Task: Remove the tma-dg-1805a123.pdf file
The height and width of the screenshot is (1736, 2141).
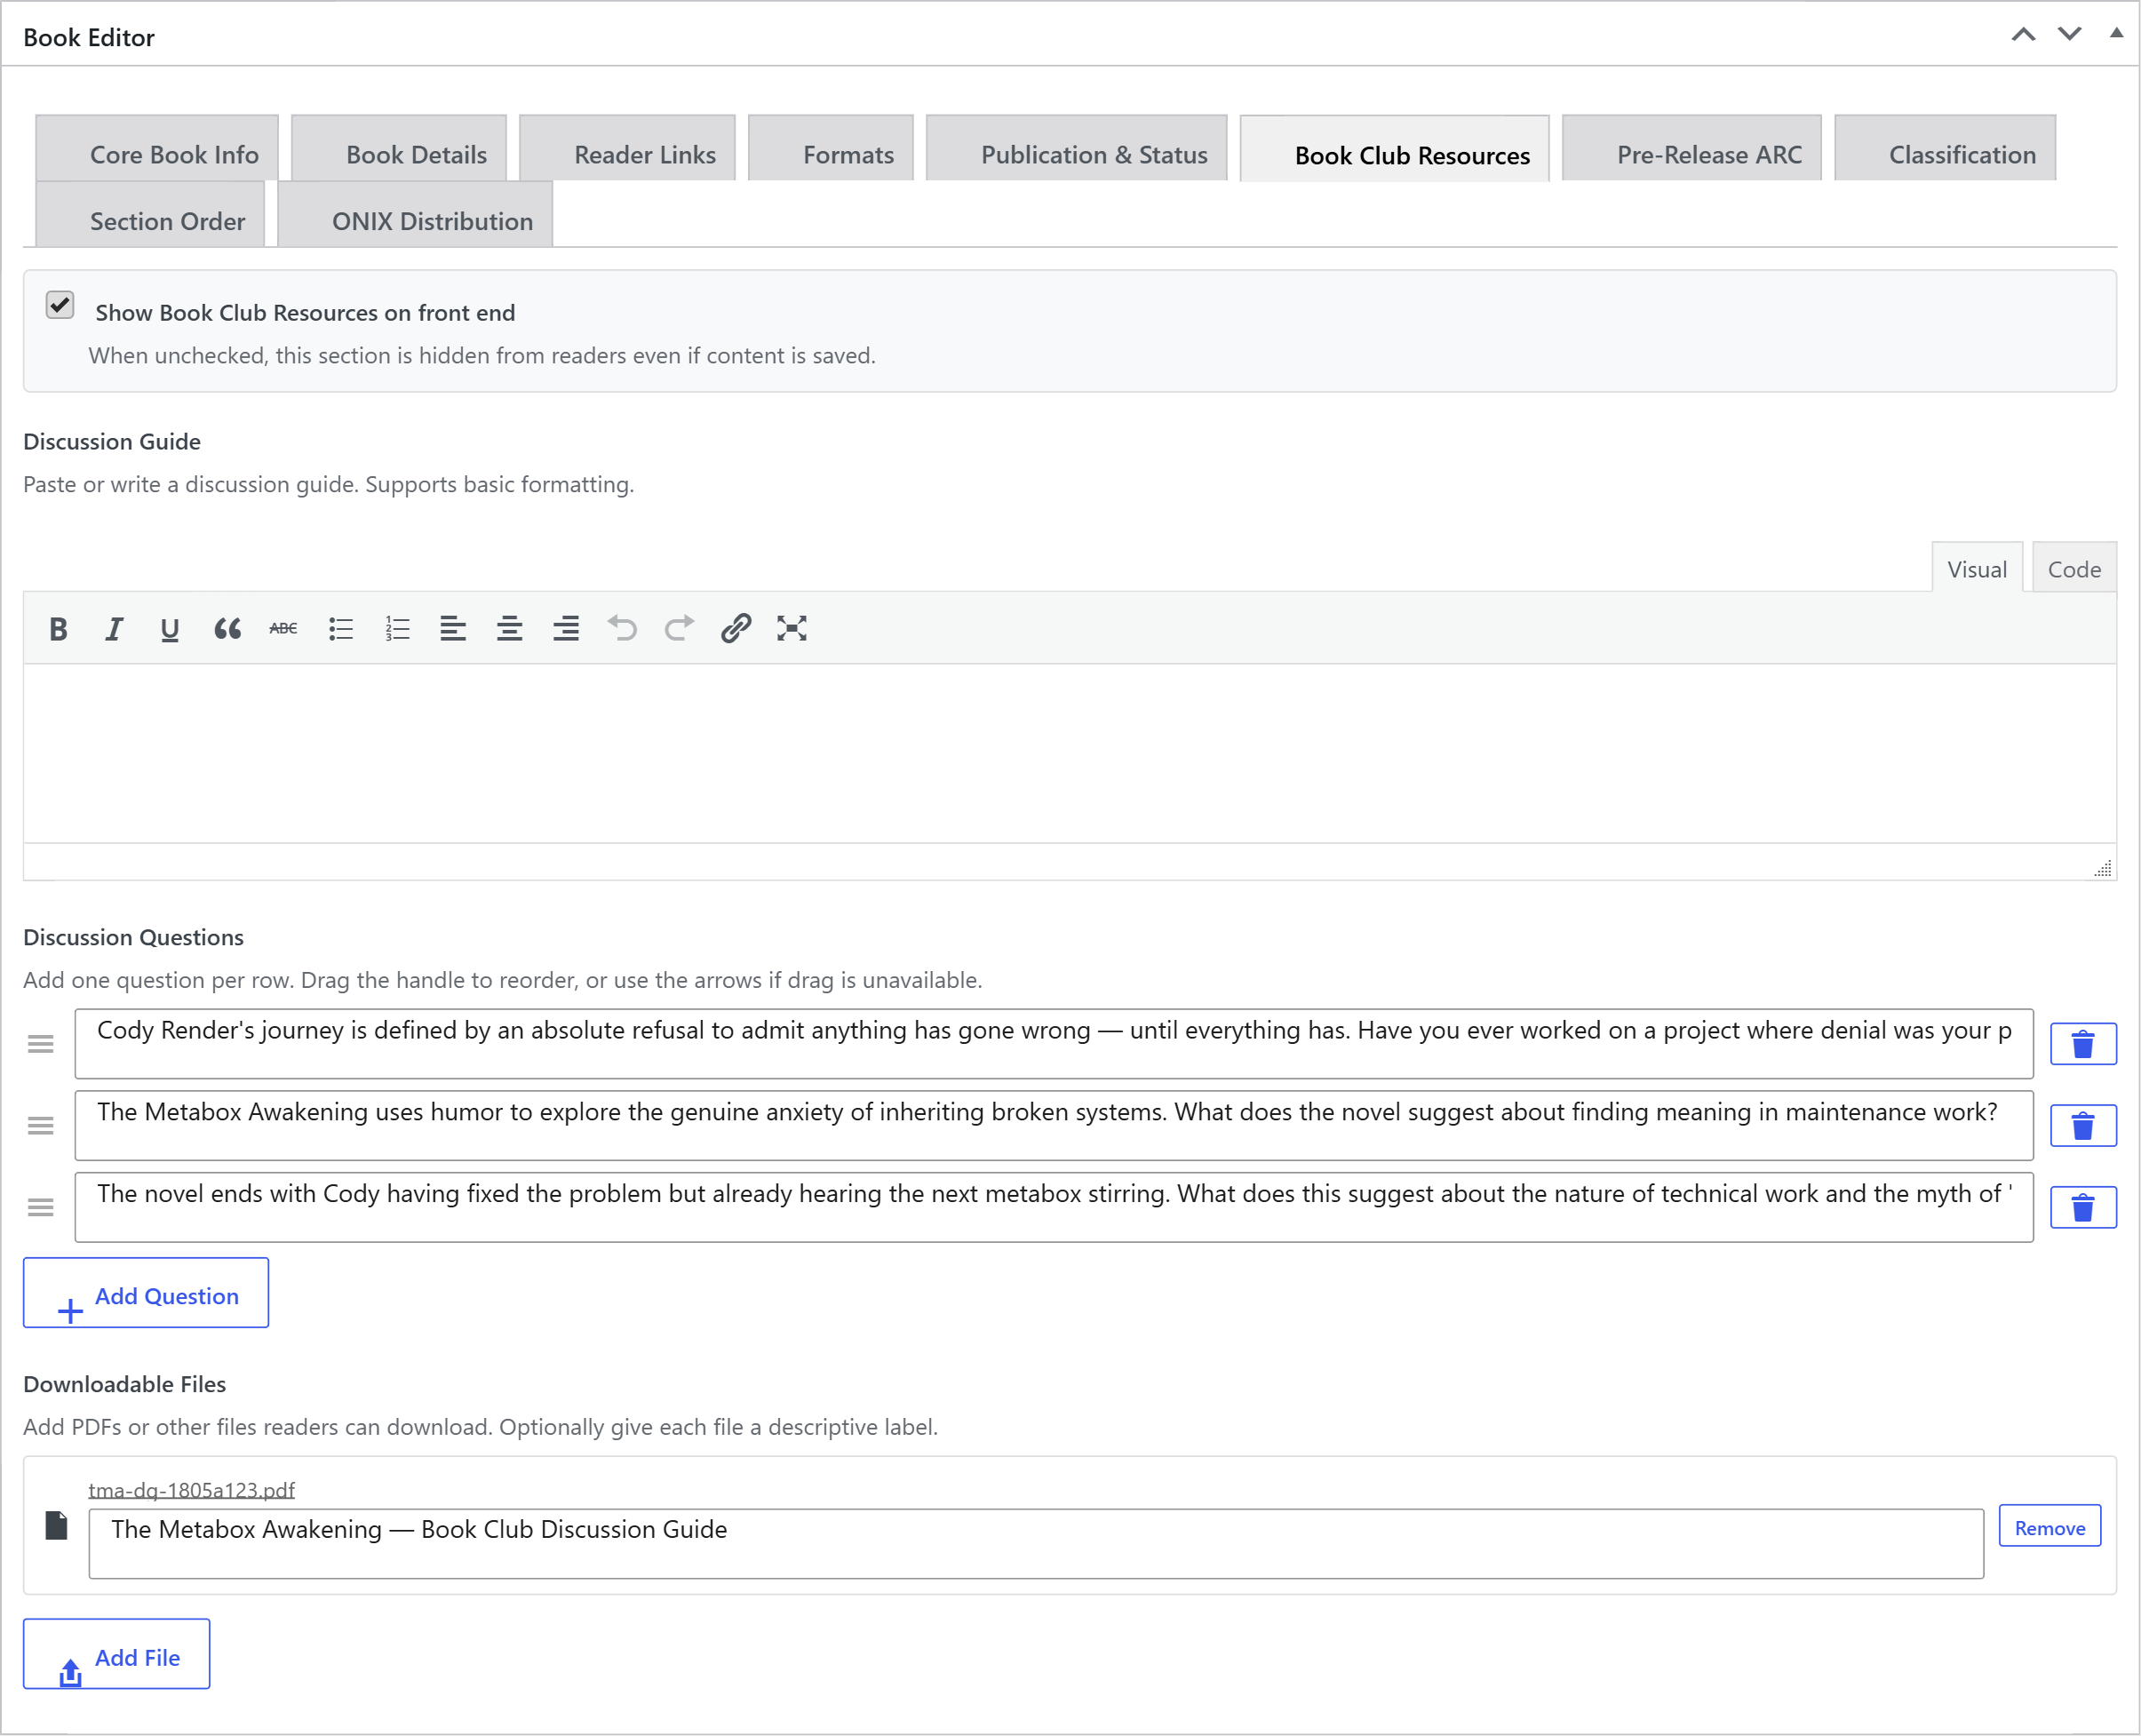Action: 2050,1526
